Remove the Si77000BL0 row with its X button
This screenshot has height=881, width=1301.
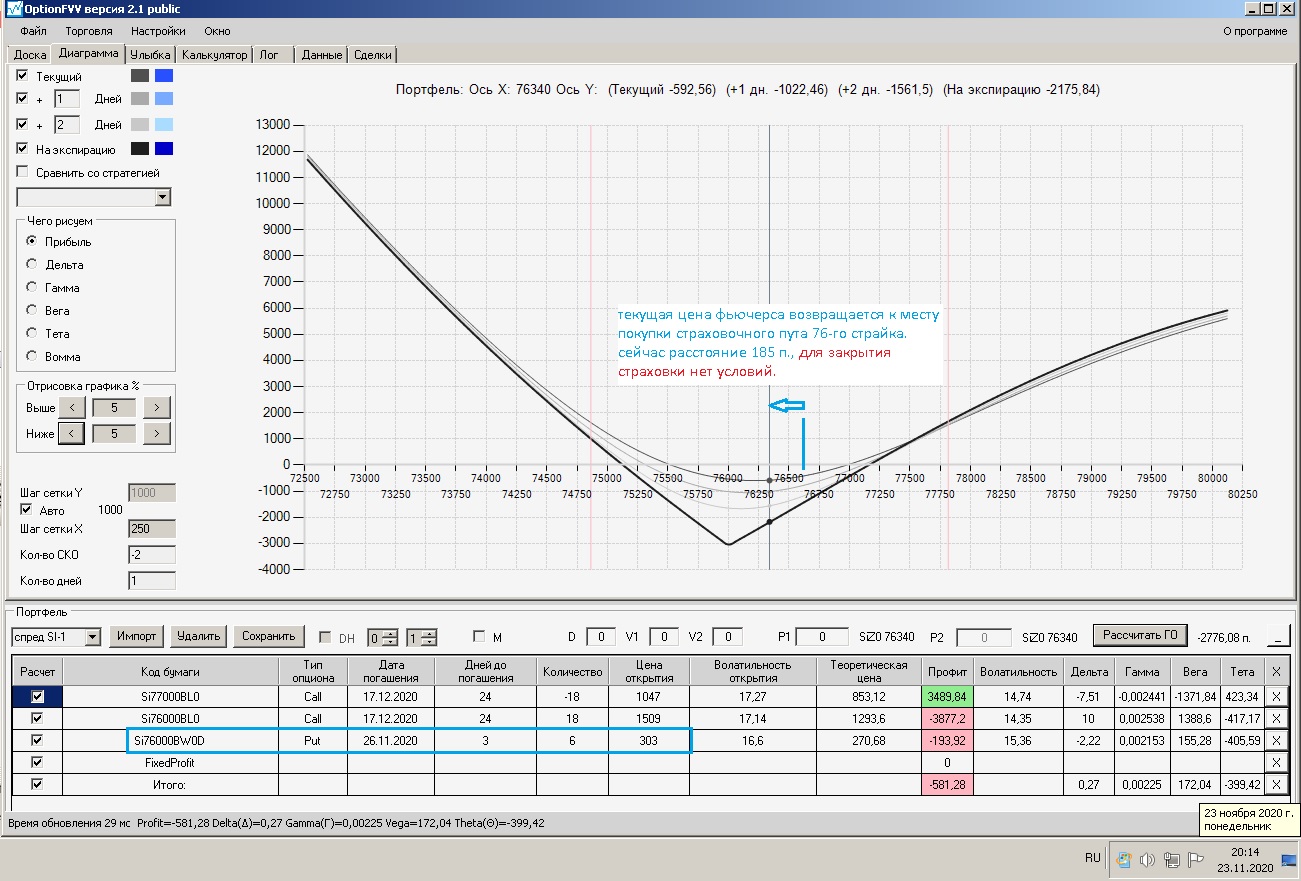click(1276, 696)
